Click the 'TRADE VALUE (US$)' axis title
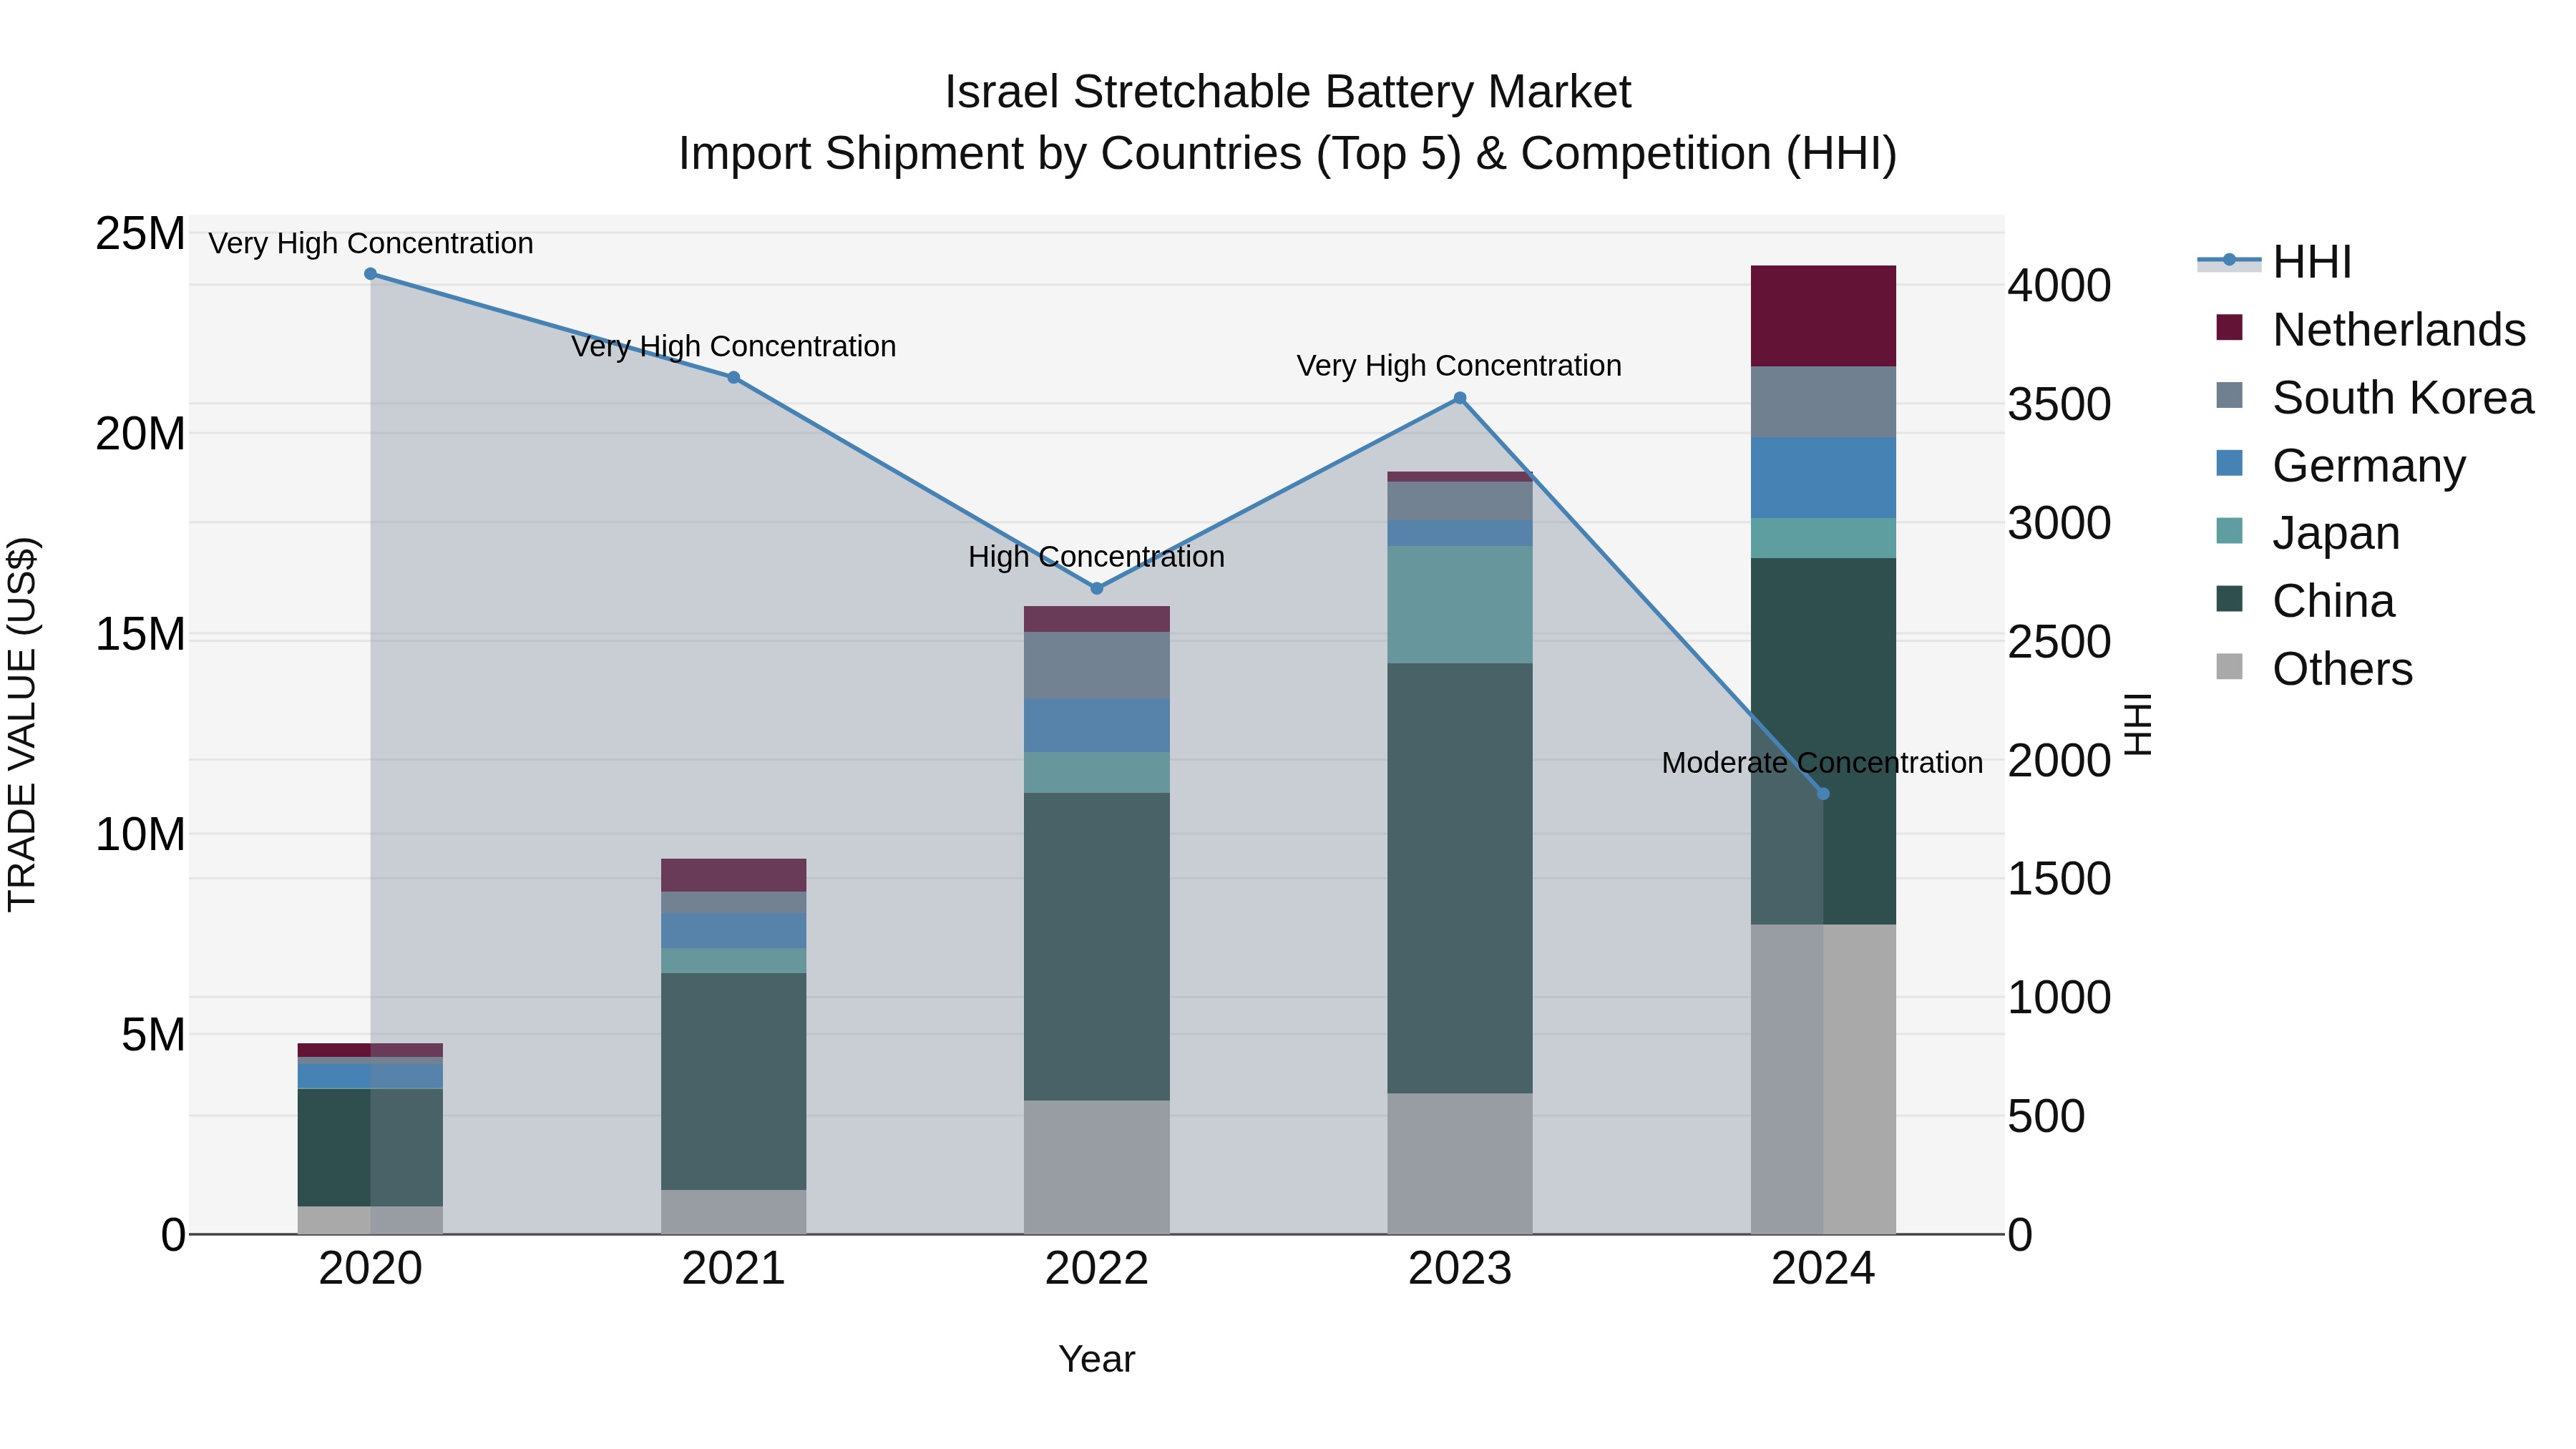Screen dimensions: 2576x1449 pos(22,724)
